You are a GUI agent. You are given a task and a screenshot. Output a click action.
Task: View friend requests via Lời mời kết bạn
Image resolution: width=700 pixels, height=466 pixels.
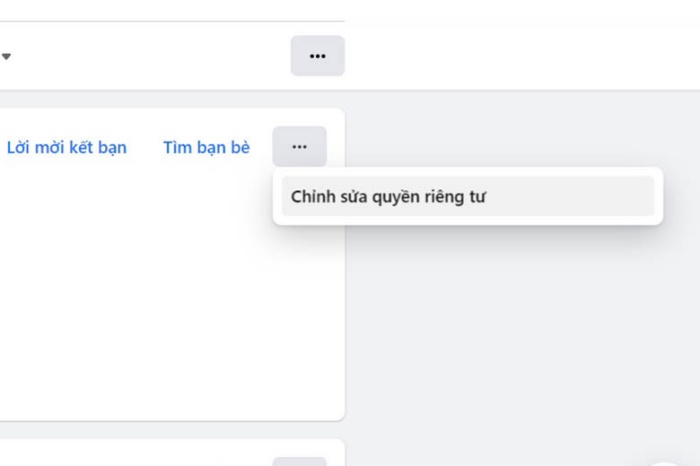(67, 148)
